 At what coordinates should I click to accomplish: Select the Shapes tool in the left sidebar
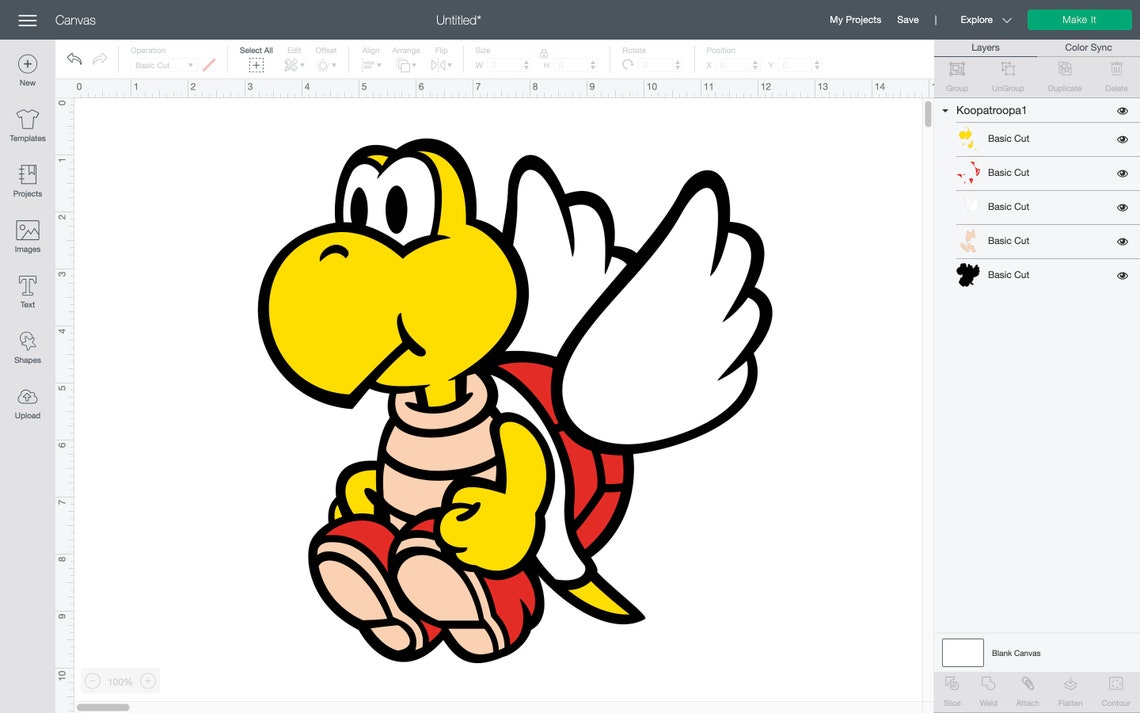pyautogui.click(x=27, y=347)
